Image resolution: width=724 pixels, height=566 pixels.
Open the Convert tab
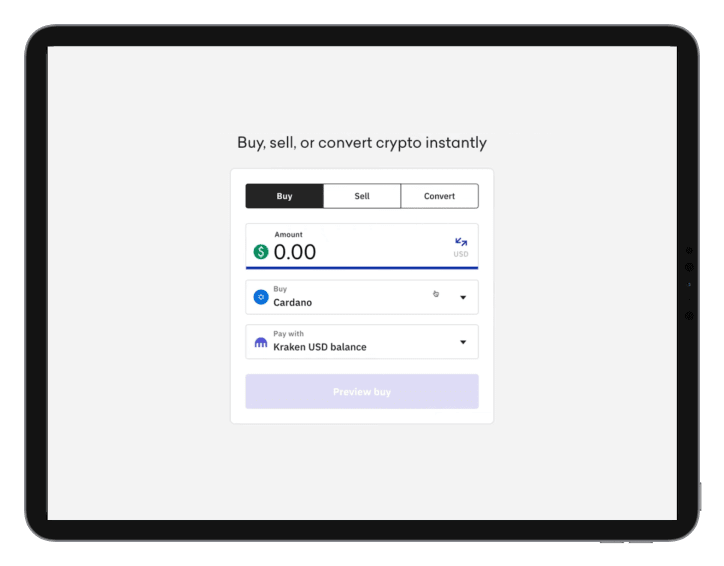(439, 196)
